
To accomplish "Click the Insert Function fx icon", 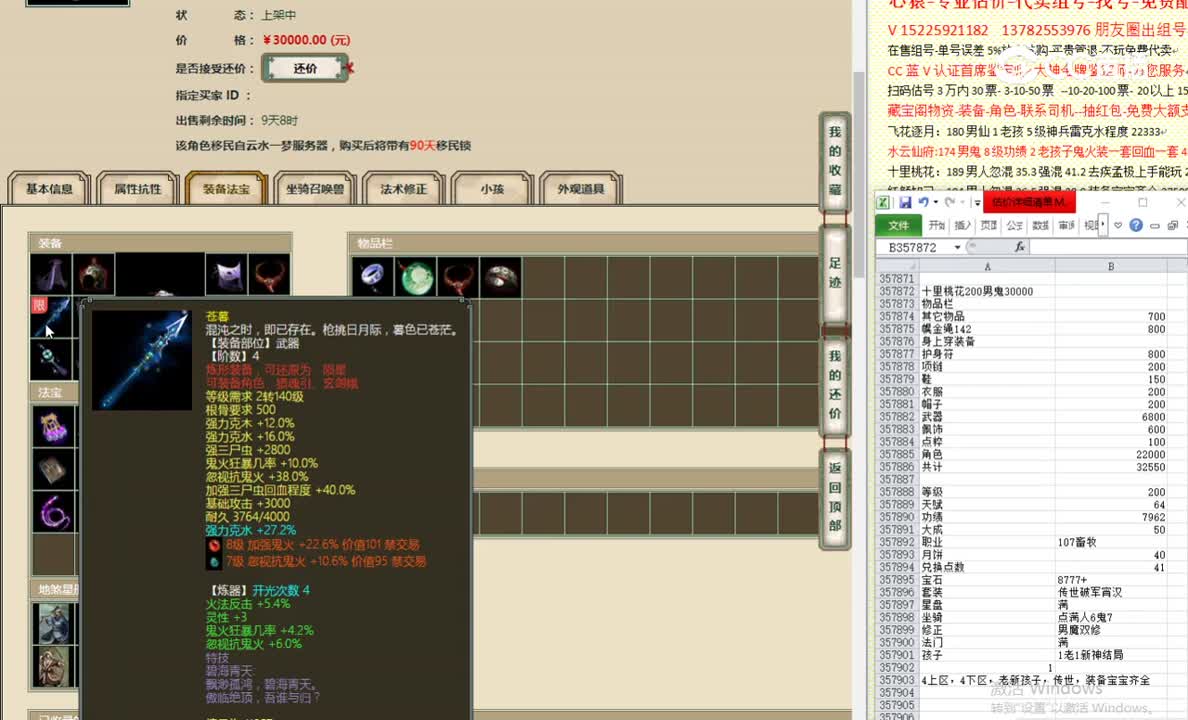I will [x=1020, y=245].
